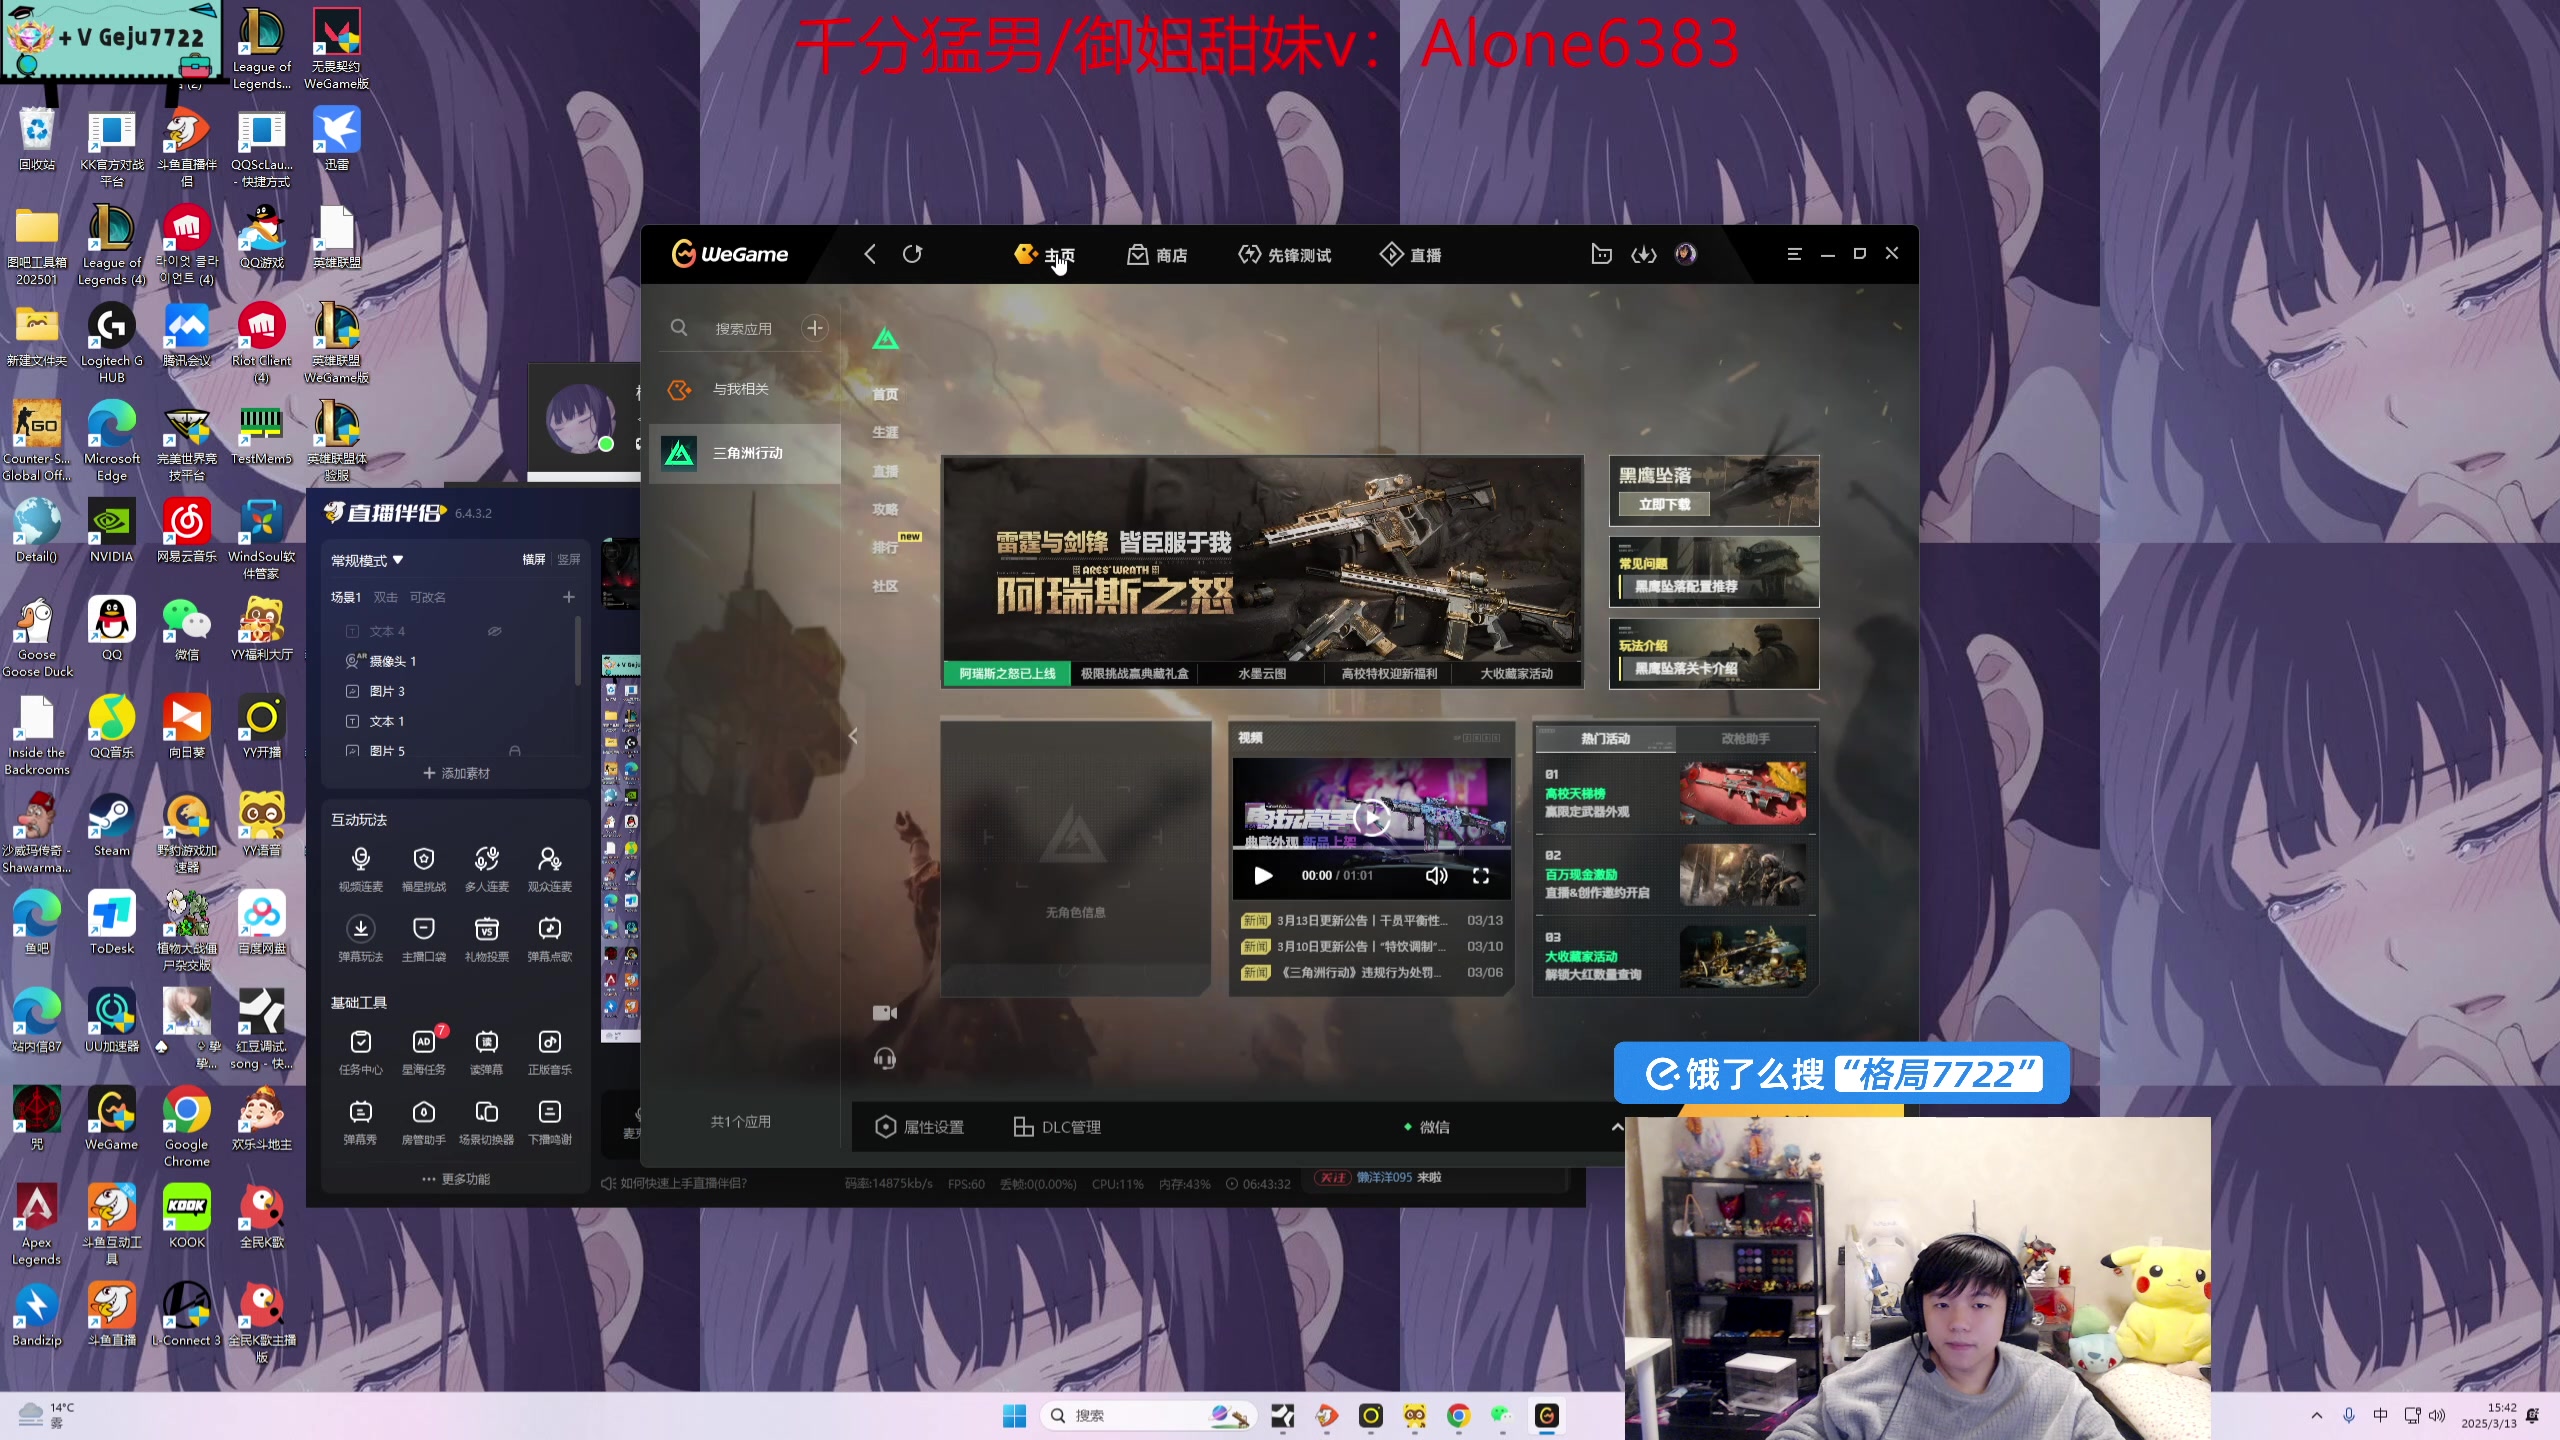Select the 水墨云图 banner tab
Screen dimensions: 2560x1440
1262,673
